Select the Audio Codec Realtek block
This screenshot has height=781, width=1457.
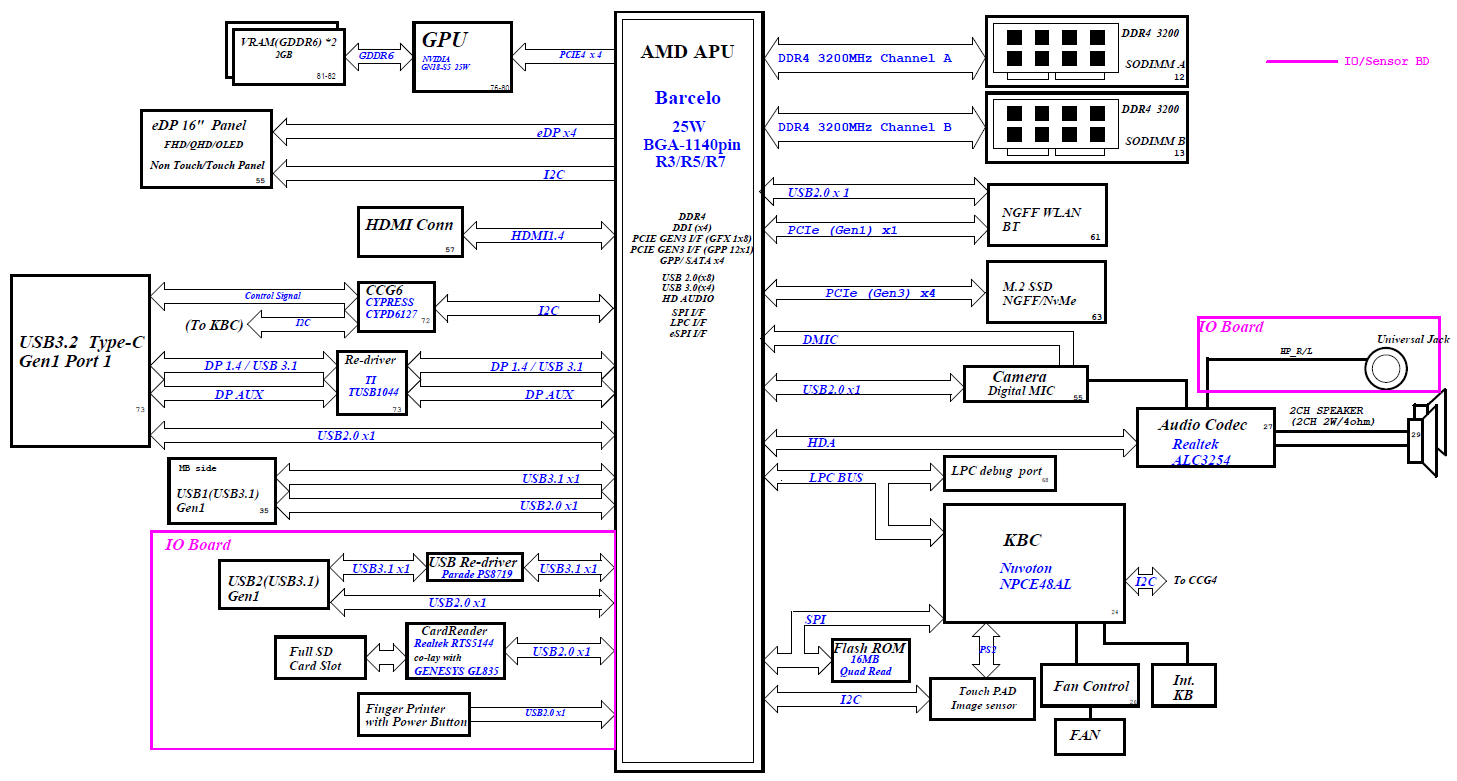pos(1205,437)
